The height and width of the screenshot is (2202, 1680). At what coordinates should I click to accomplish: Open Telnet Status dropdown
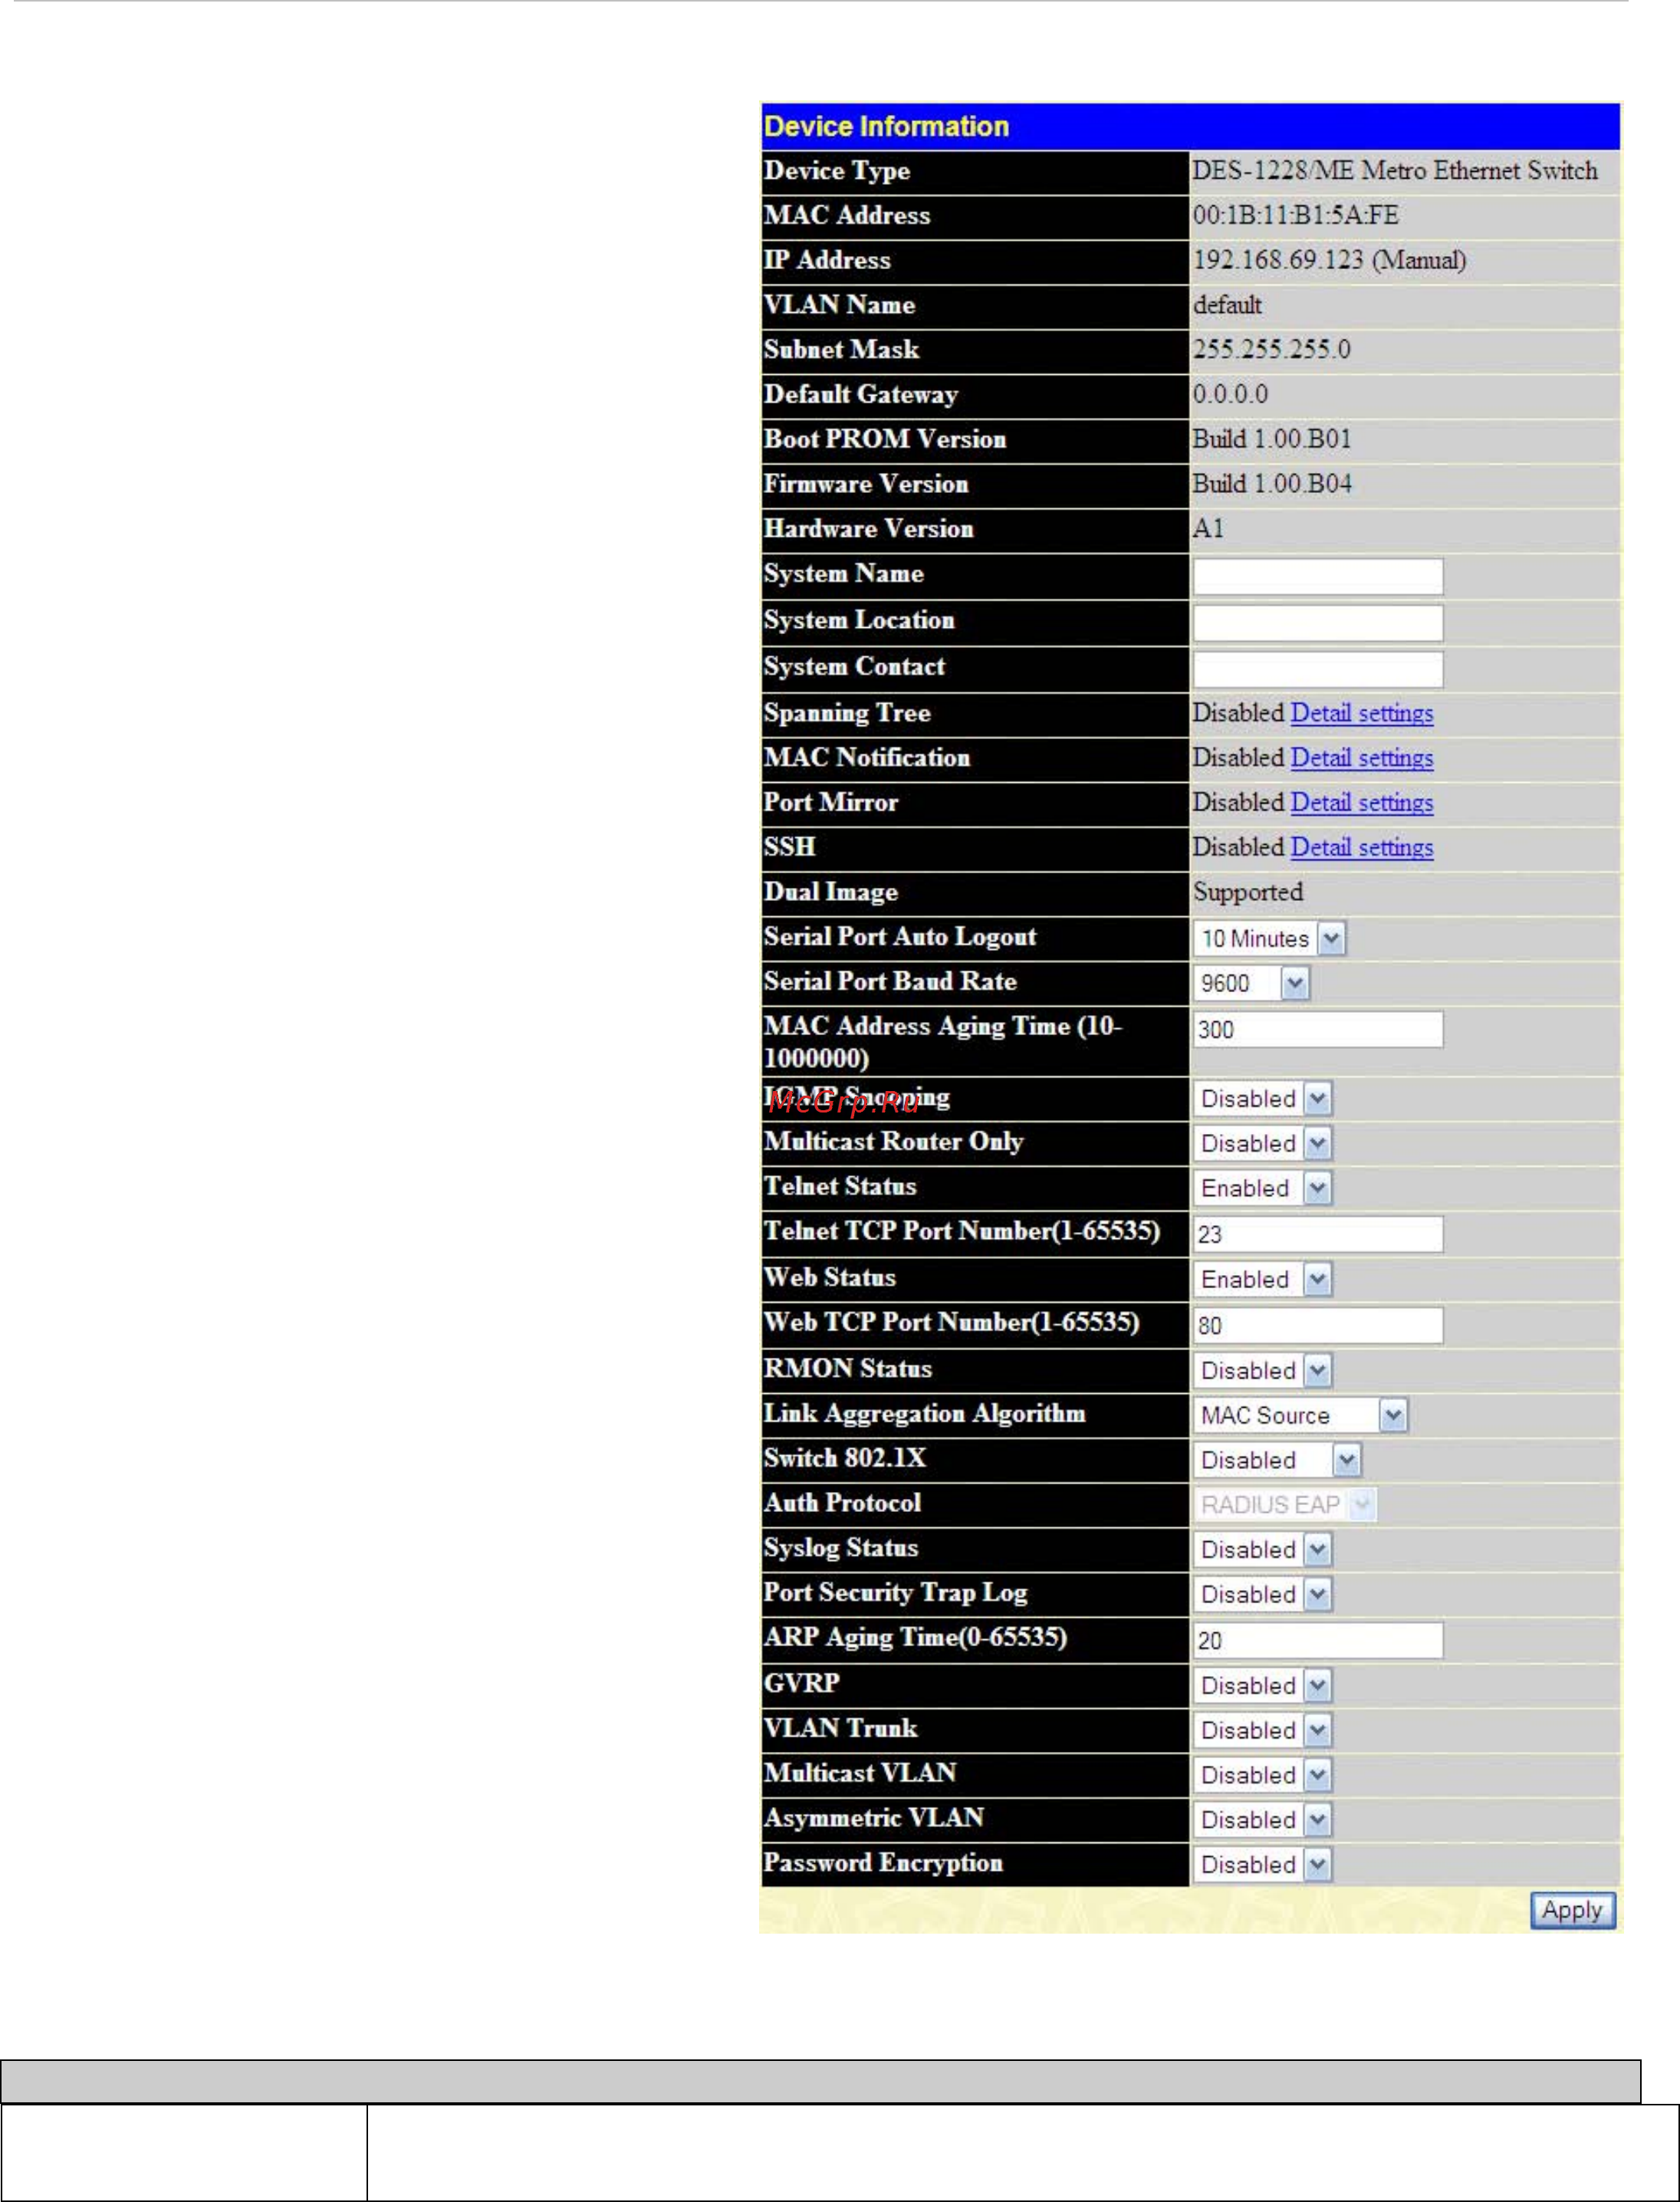(1261, 1188)
